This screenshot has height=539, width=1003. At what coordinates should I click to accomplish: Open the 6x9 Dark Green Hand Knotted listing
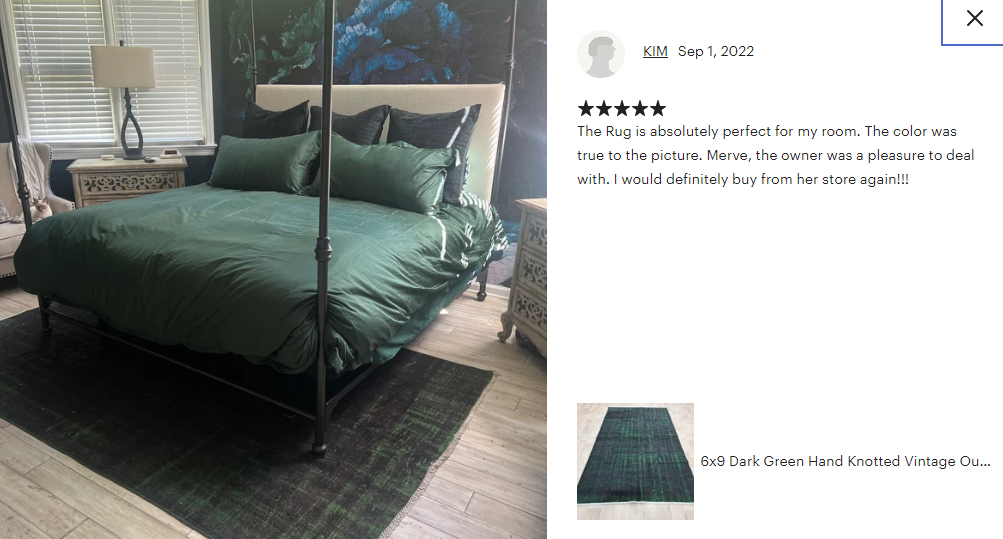(x=845, y=461)
